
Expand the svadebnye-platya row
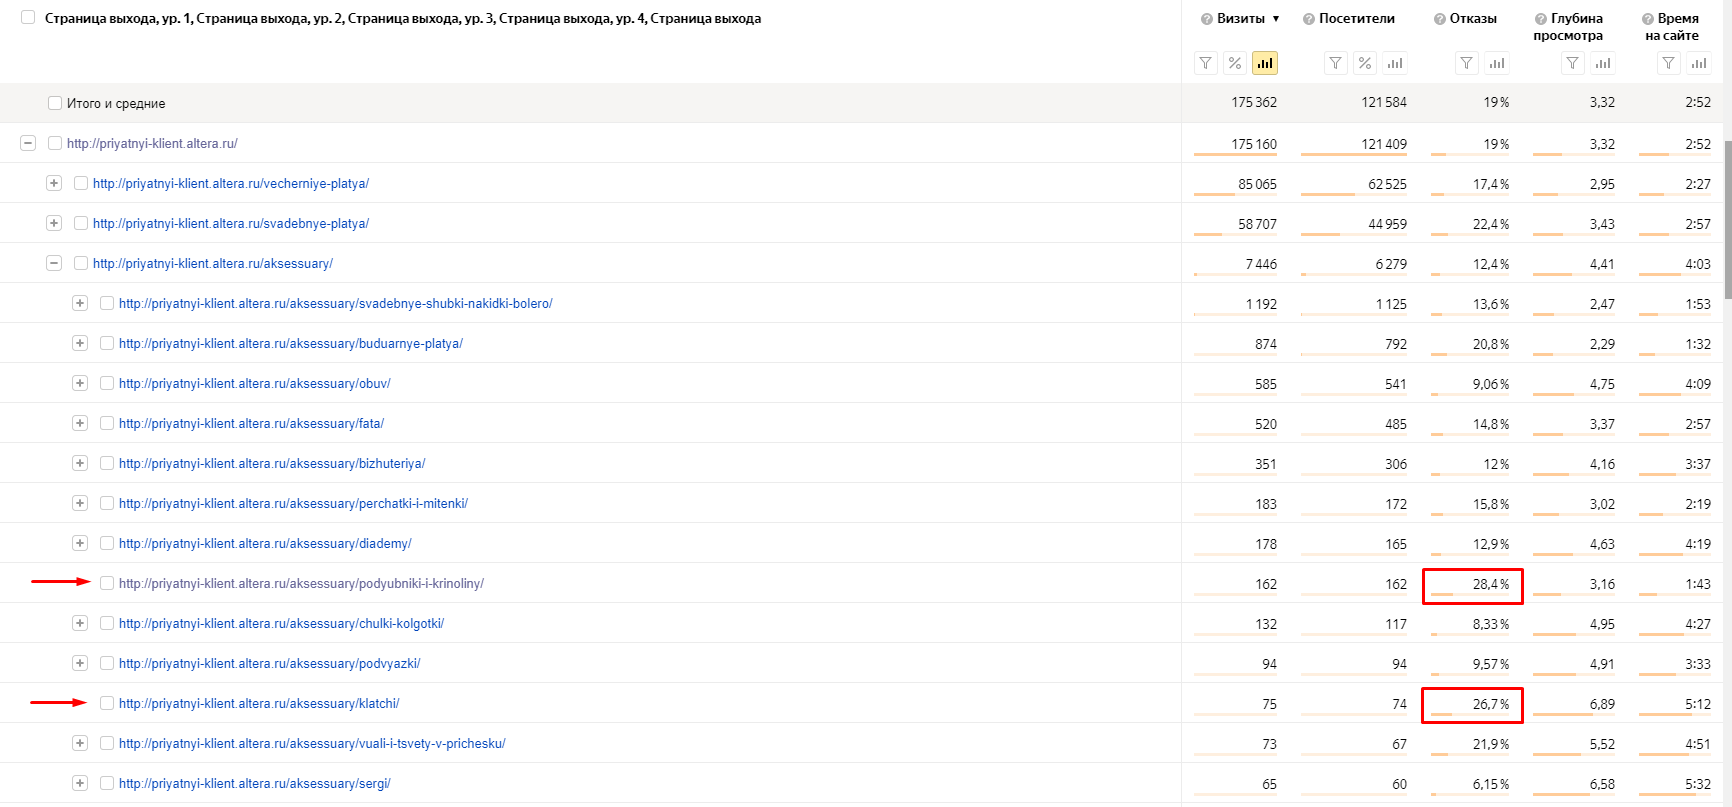tap(54, 223)
